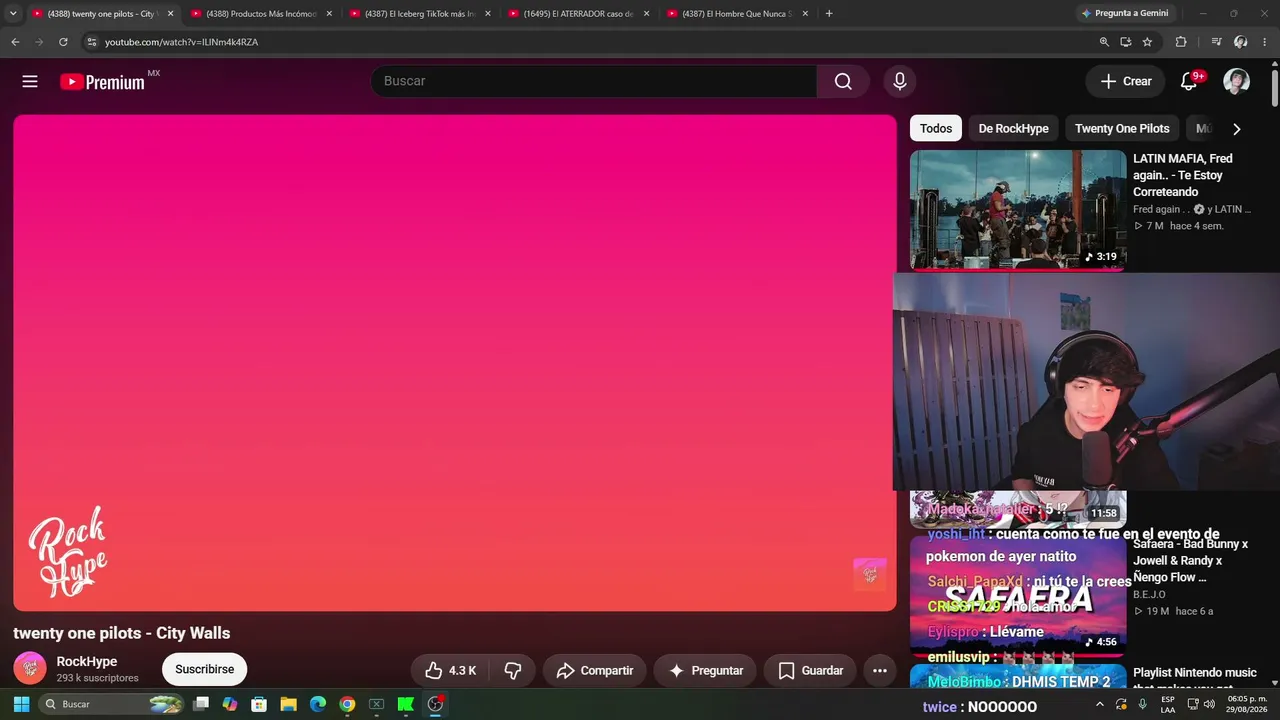Close the Productos Más Incómodos tab
Screen dimensions: 1280x720
329,14
